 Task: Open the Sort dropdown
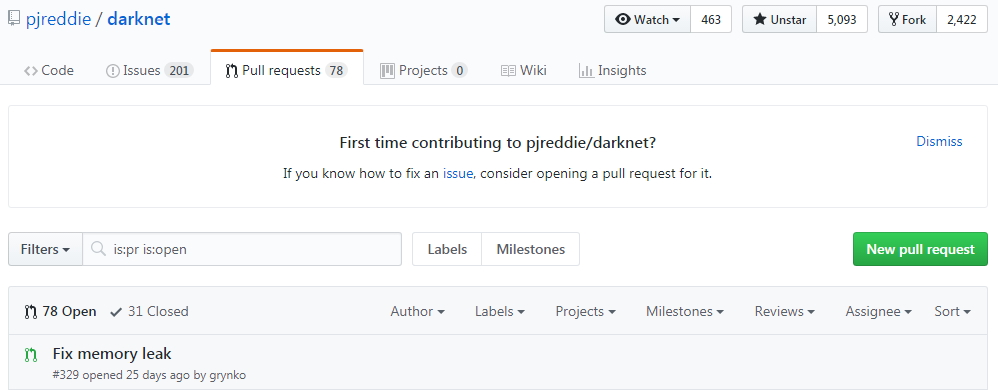click(x=953, y=311)
